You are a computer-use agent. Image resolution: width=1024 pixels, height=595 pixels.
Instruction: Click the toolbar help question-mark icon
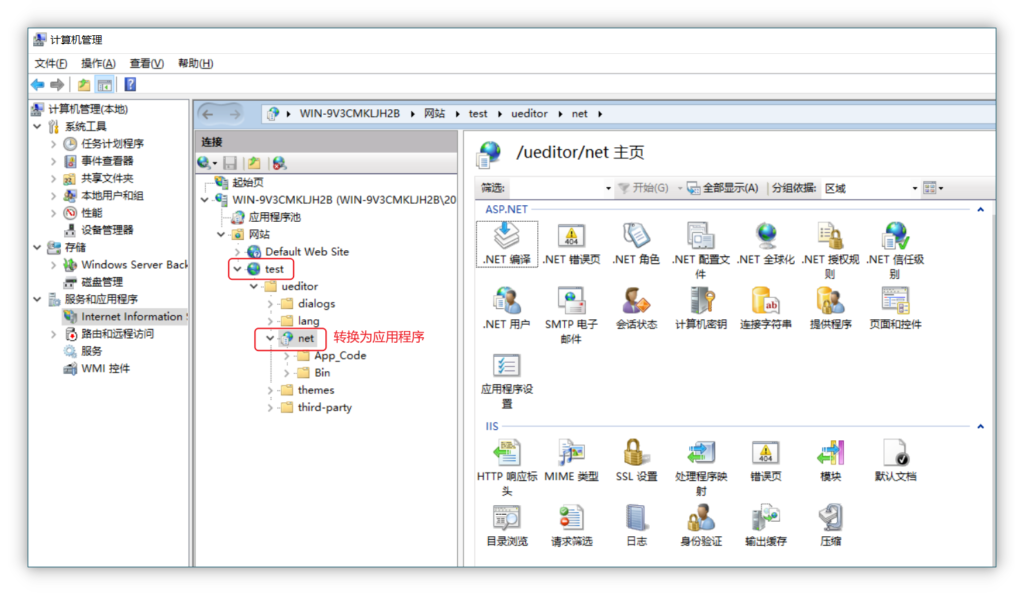[130, 84]
